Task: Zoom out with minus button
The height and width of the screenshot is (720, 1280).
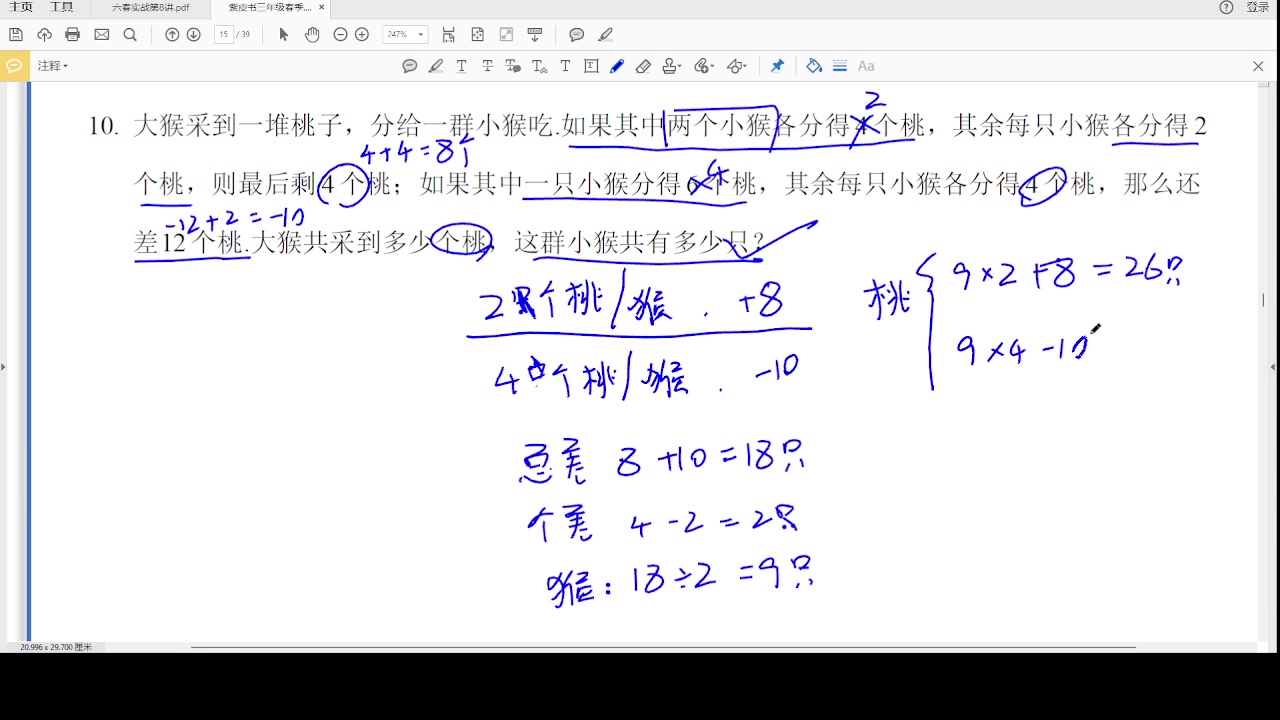Action: (340, 35)
